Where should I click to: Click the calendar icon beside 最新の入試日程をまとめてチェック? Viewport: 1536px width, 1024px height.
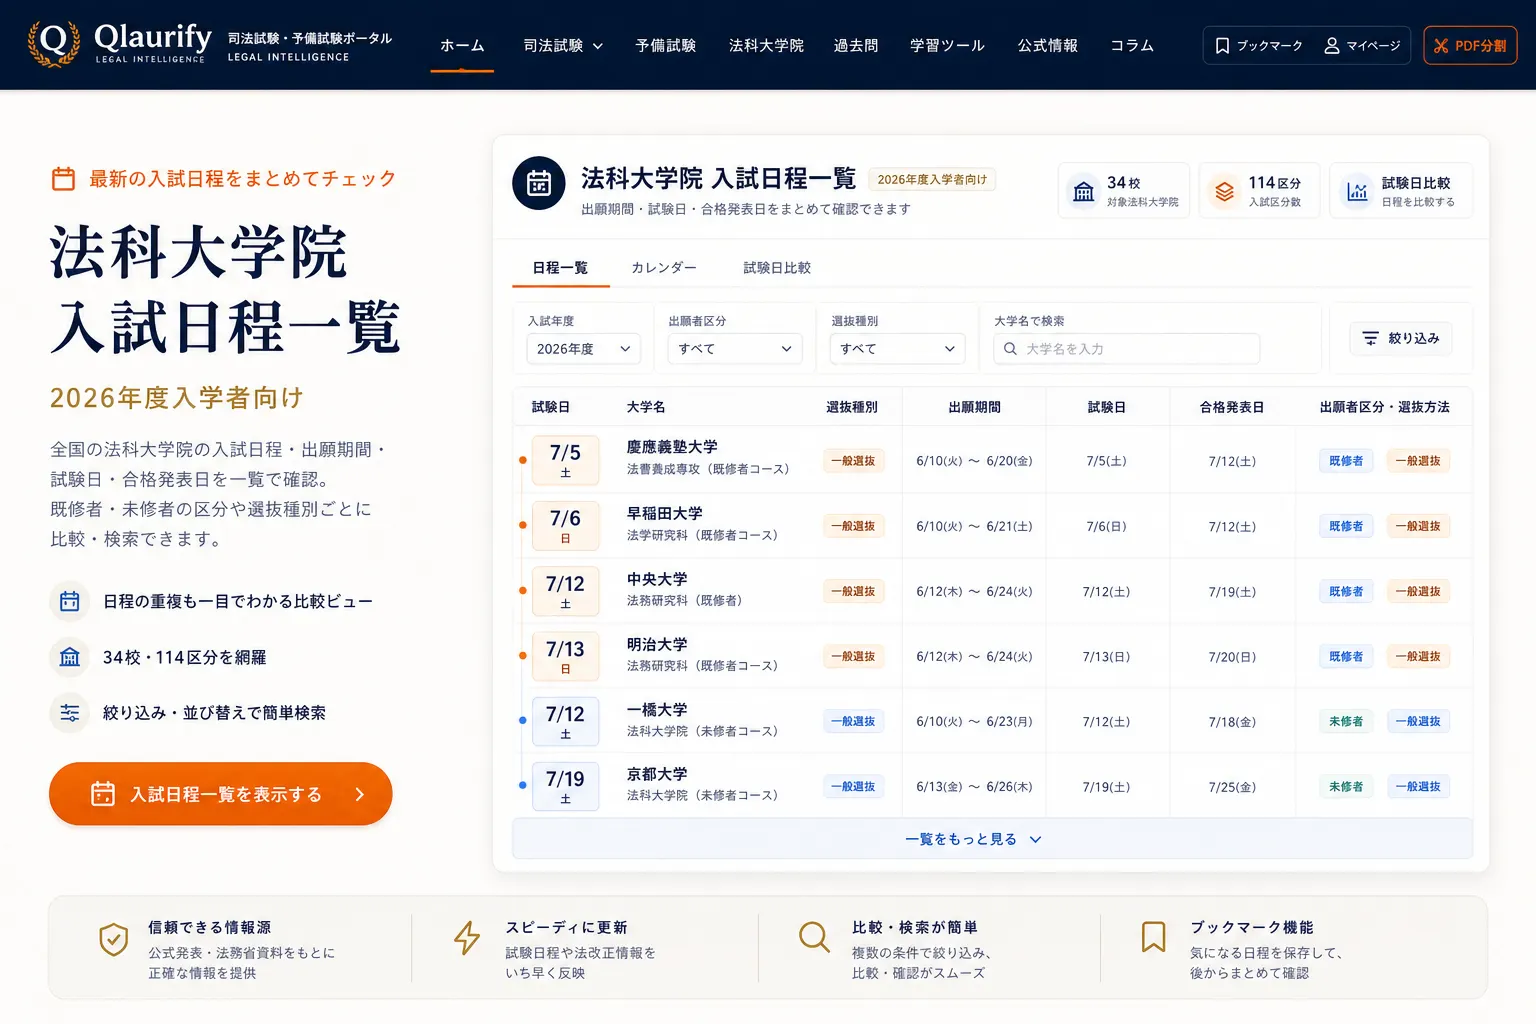point(63,179)
